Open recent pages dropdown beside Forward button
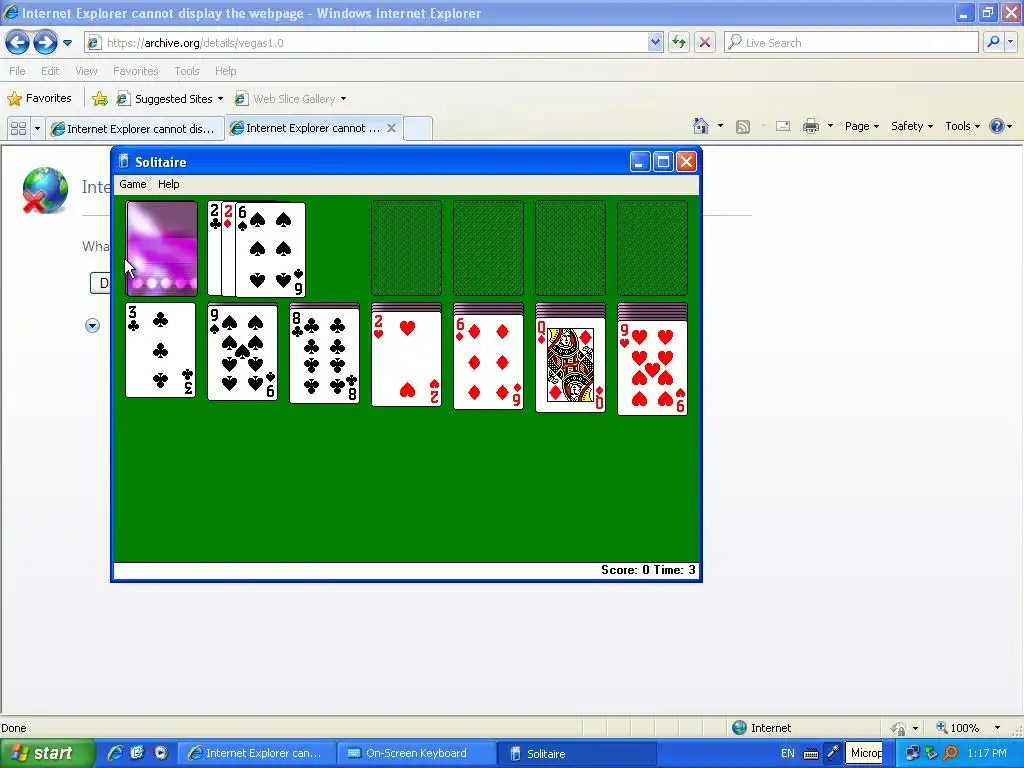 pyautogui.click(x=67, y=43)
